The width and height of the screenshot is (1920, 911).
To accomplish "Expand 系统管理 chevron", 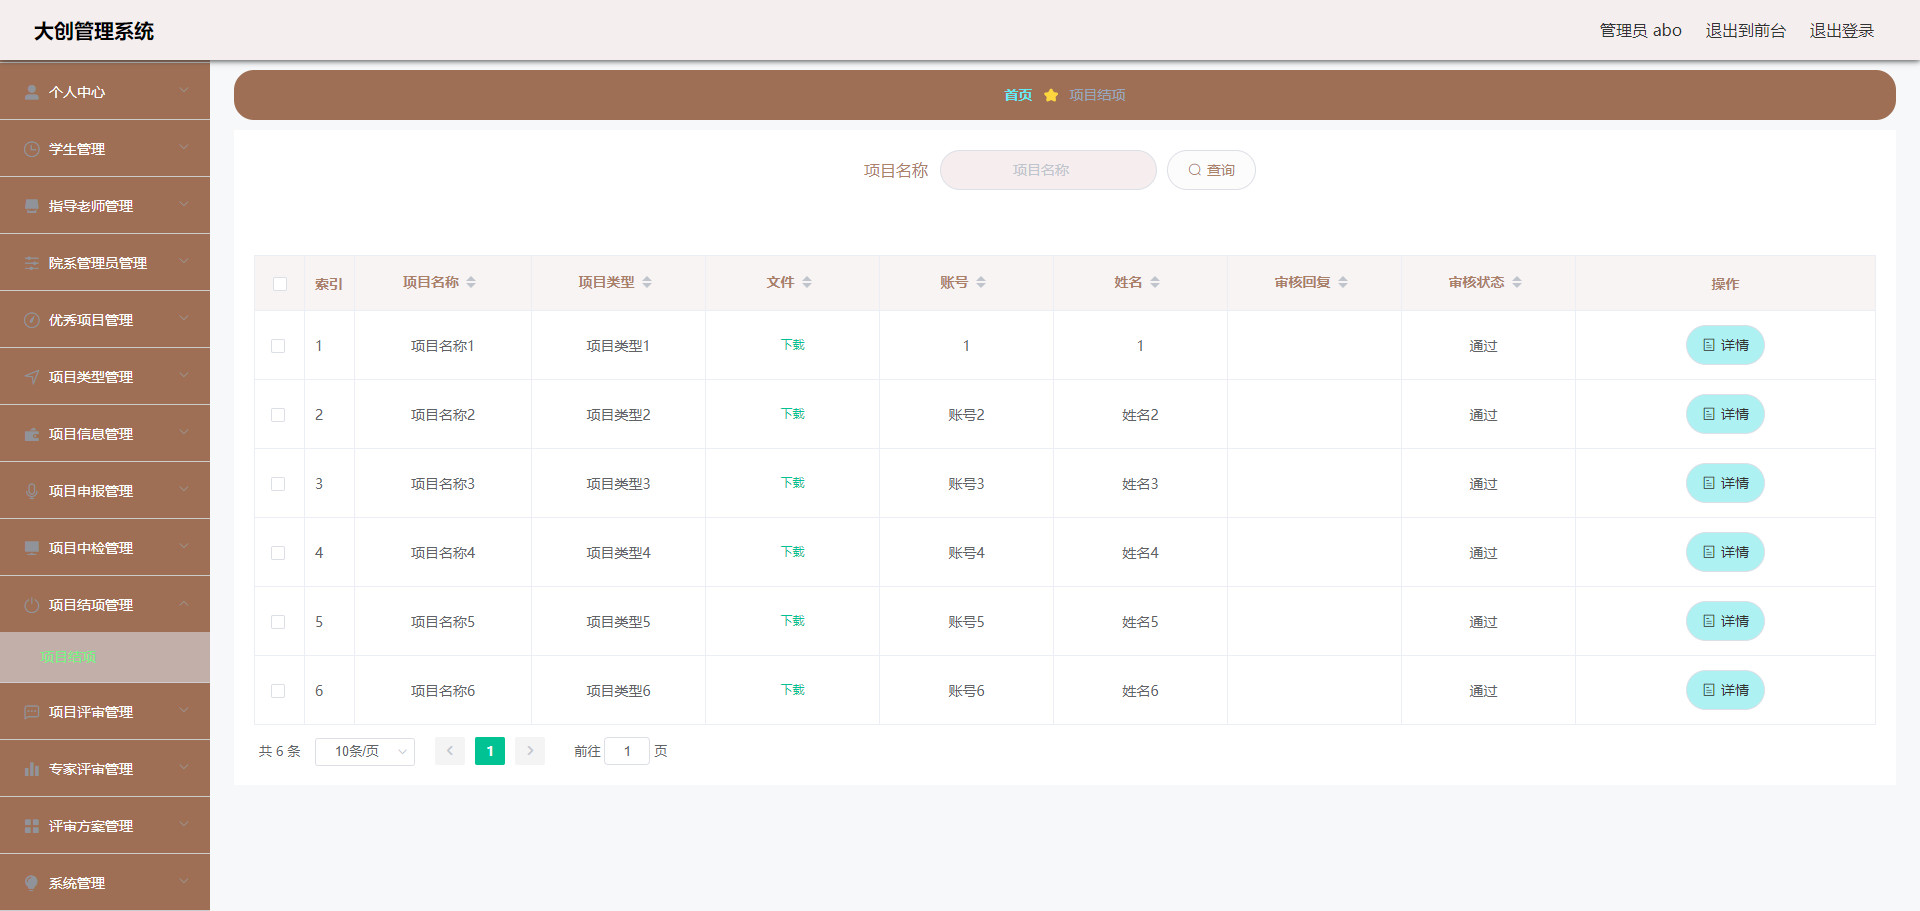I will [x=184, y=882].
